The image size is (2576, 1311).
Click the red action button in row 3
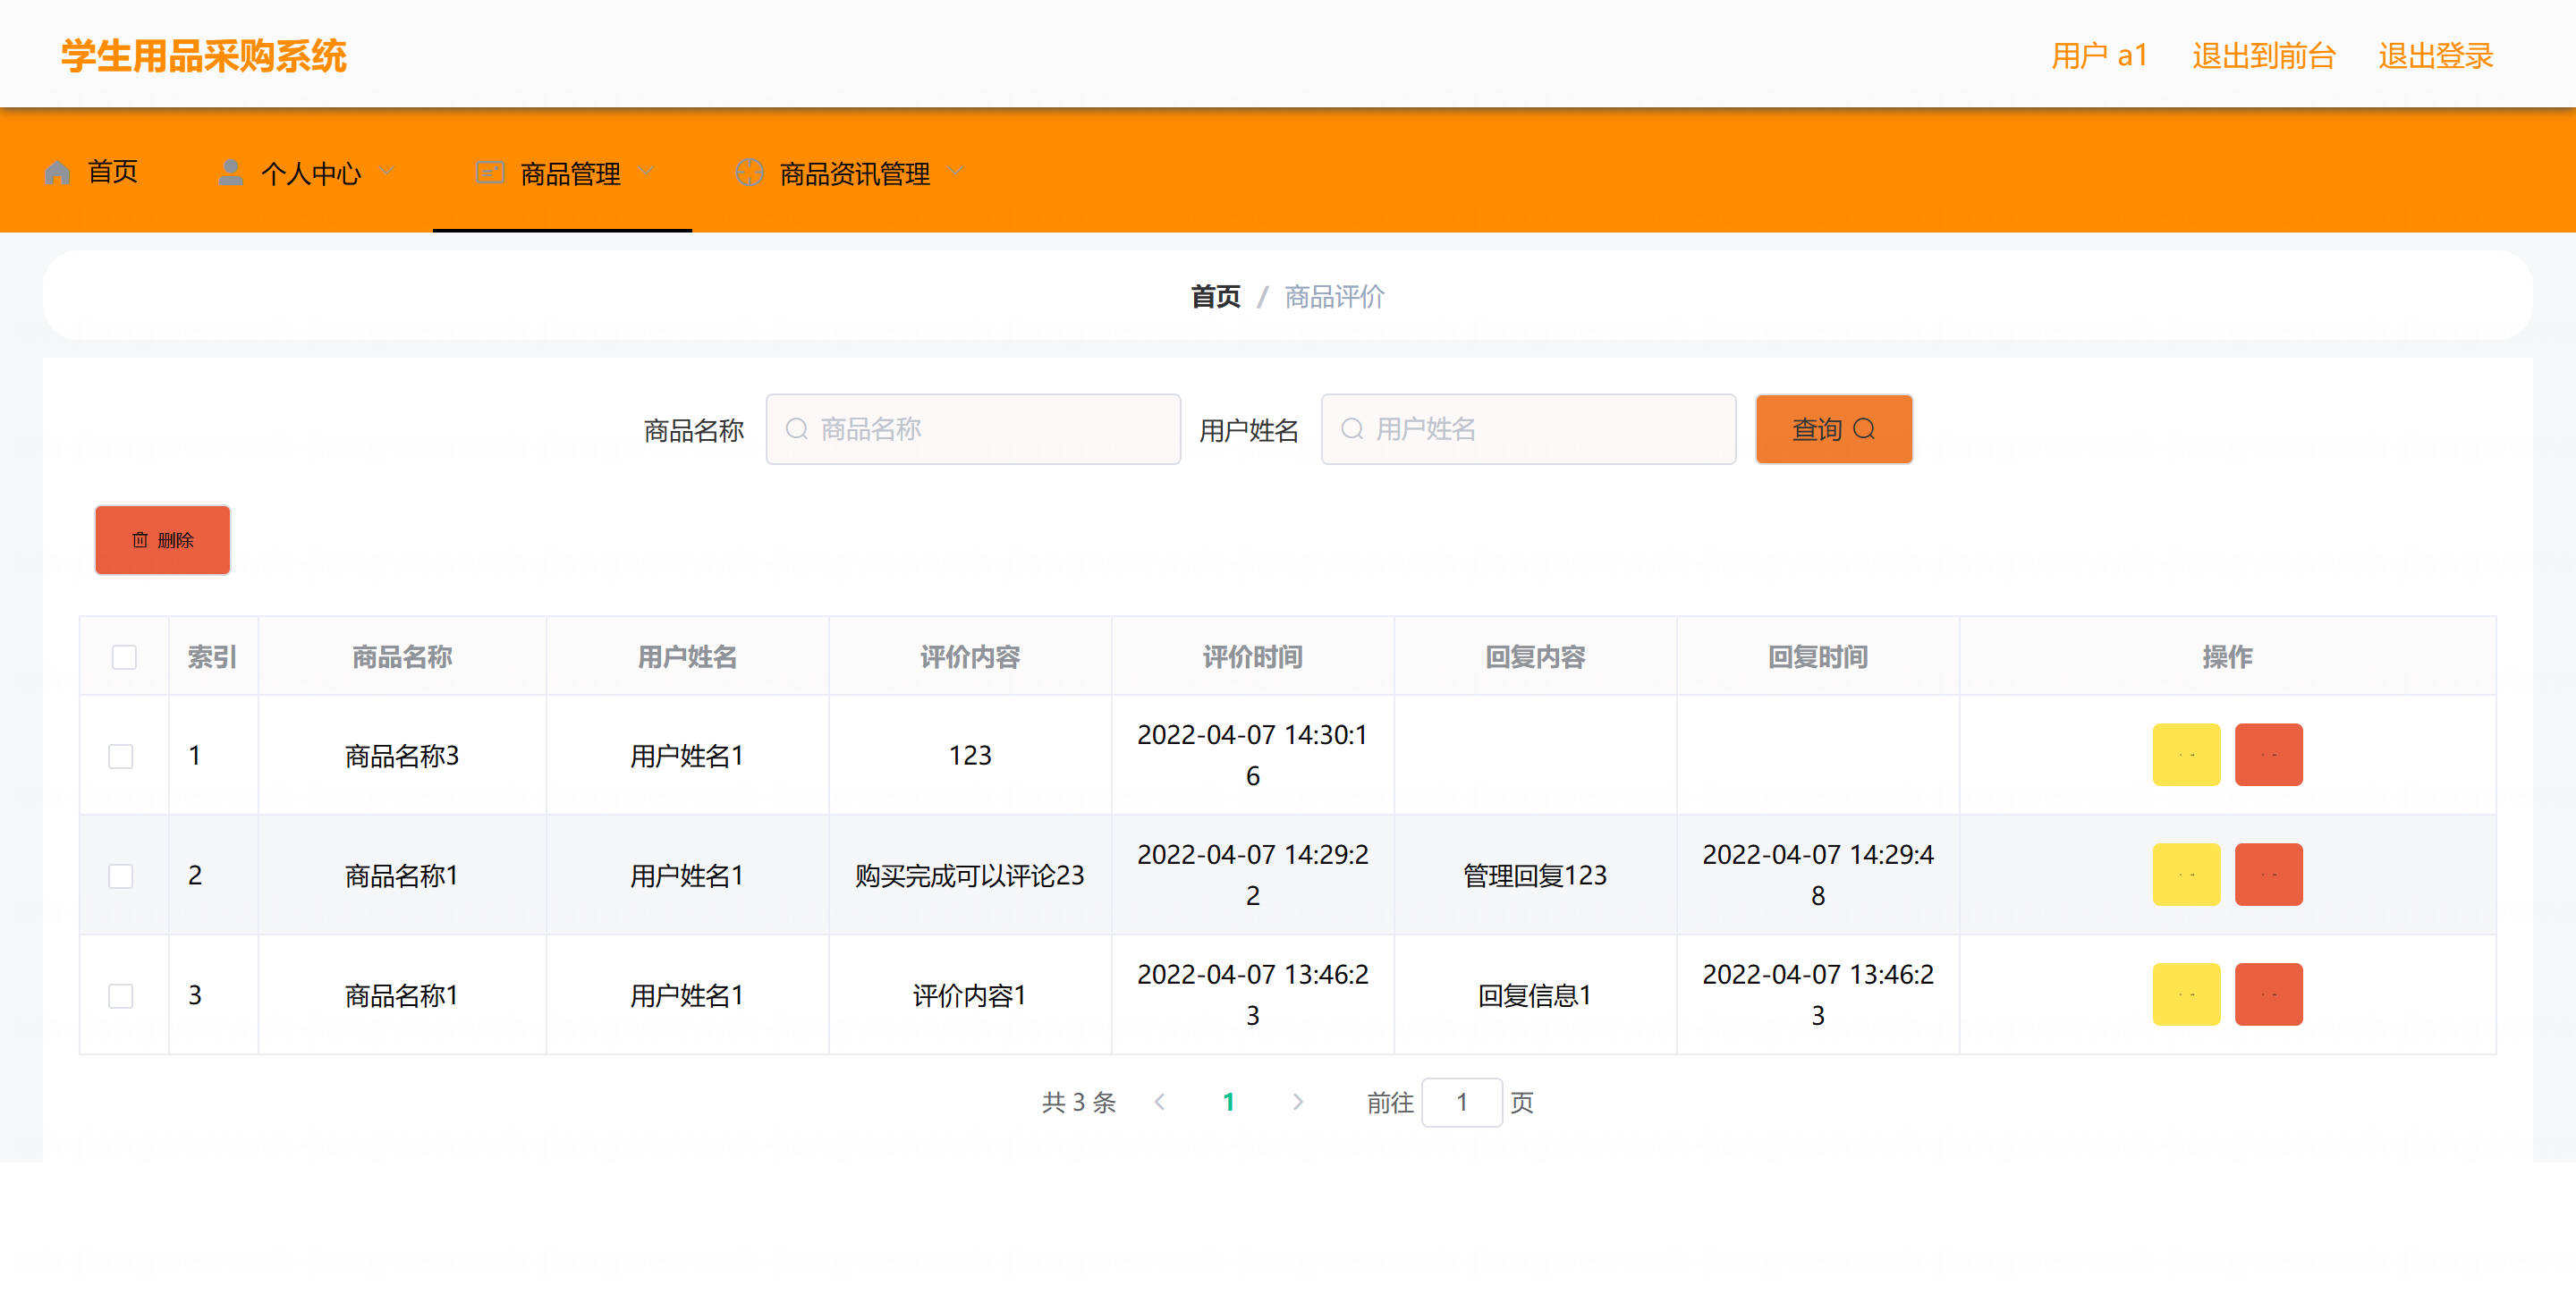pos(2268,995)
